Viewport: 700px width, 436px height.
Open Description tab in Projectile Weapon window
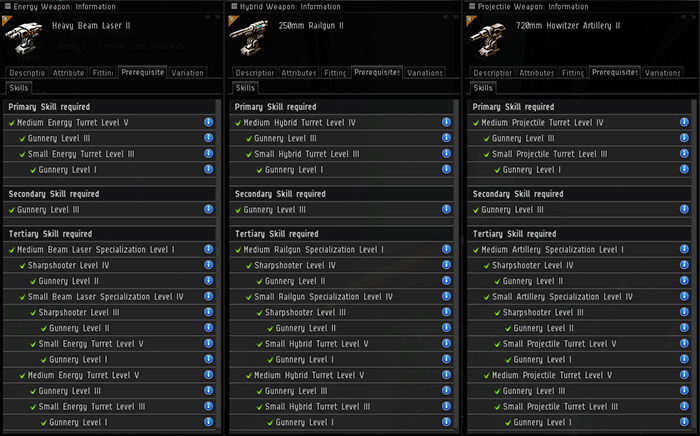click(492, 73)
